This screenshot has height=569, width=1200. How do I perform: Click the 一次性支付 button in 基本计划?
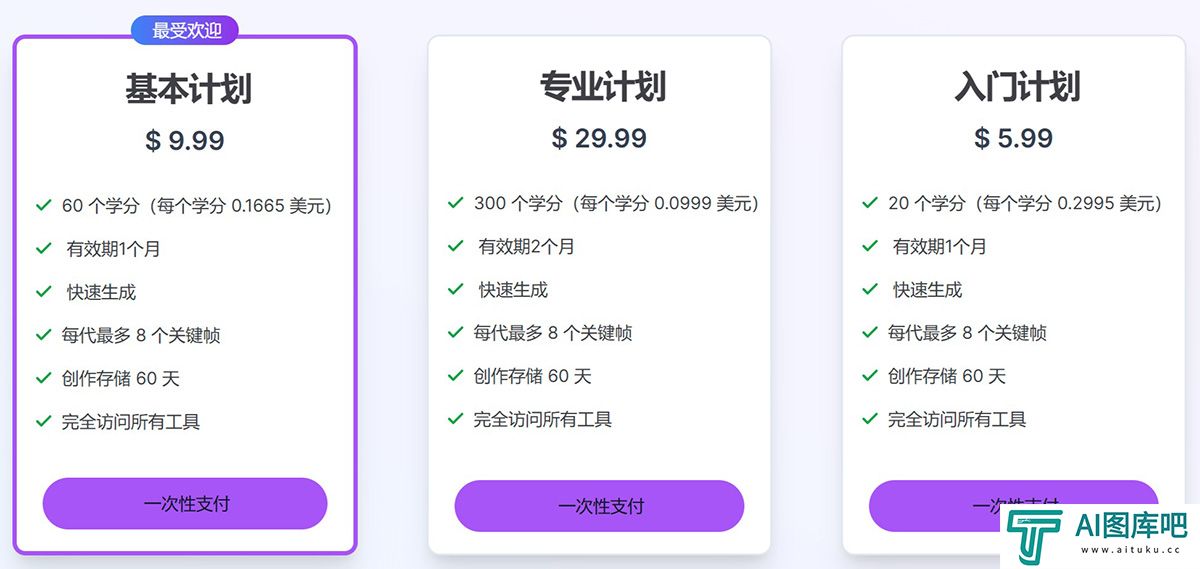[185, 503]
